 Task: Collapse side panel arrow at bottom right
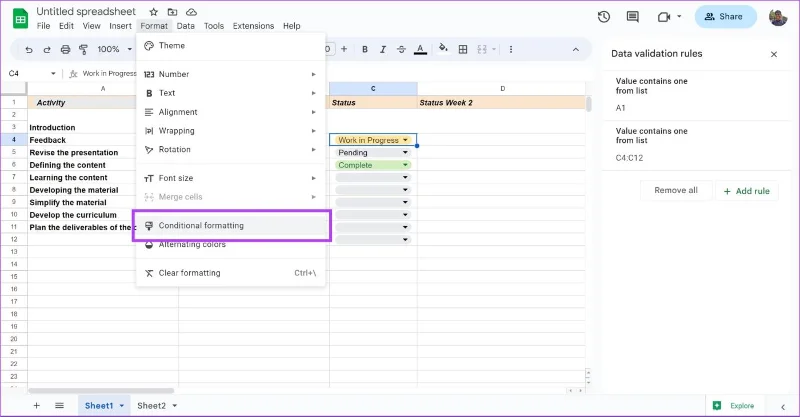click(x=783, y=407)
